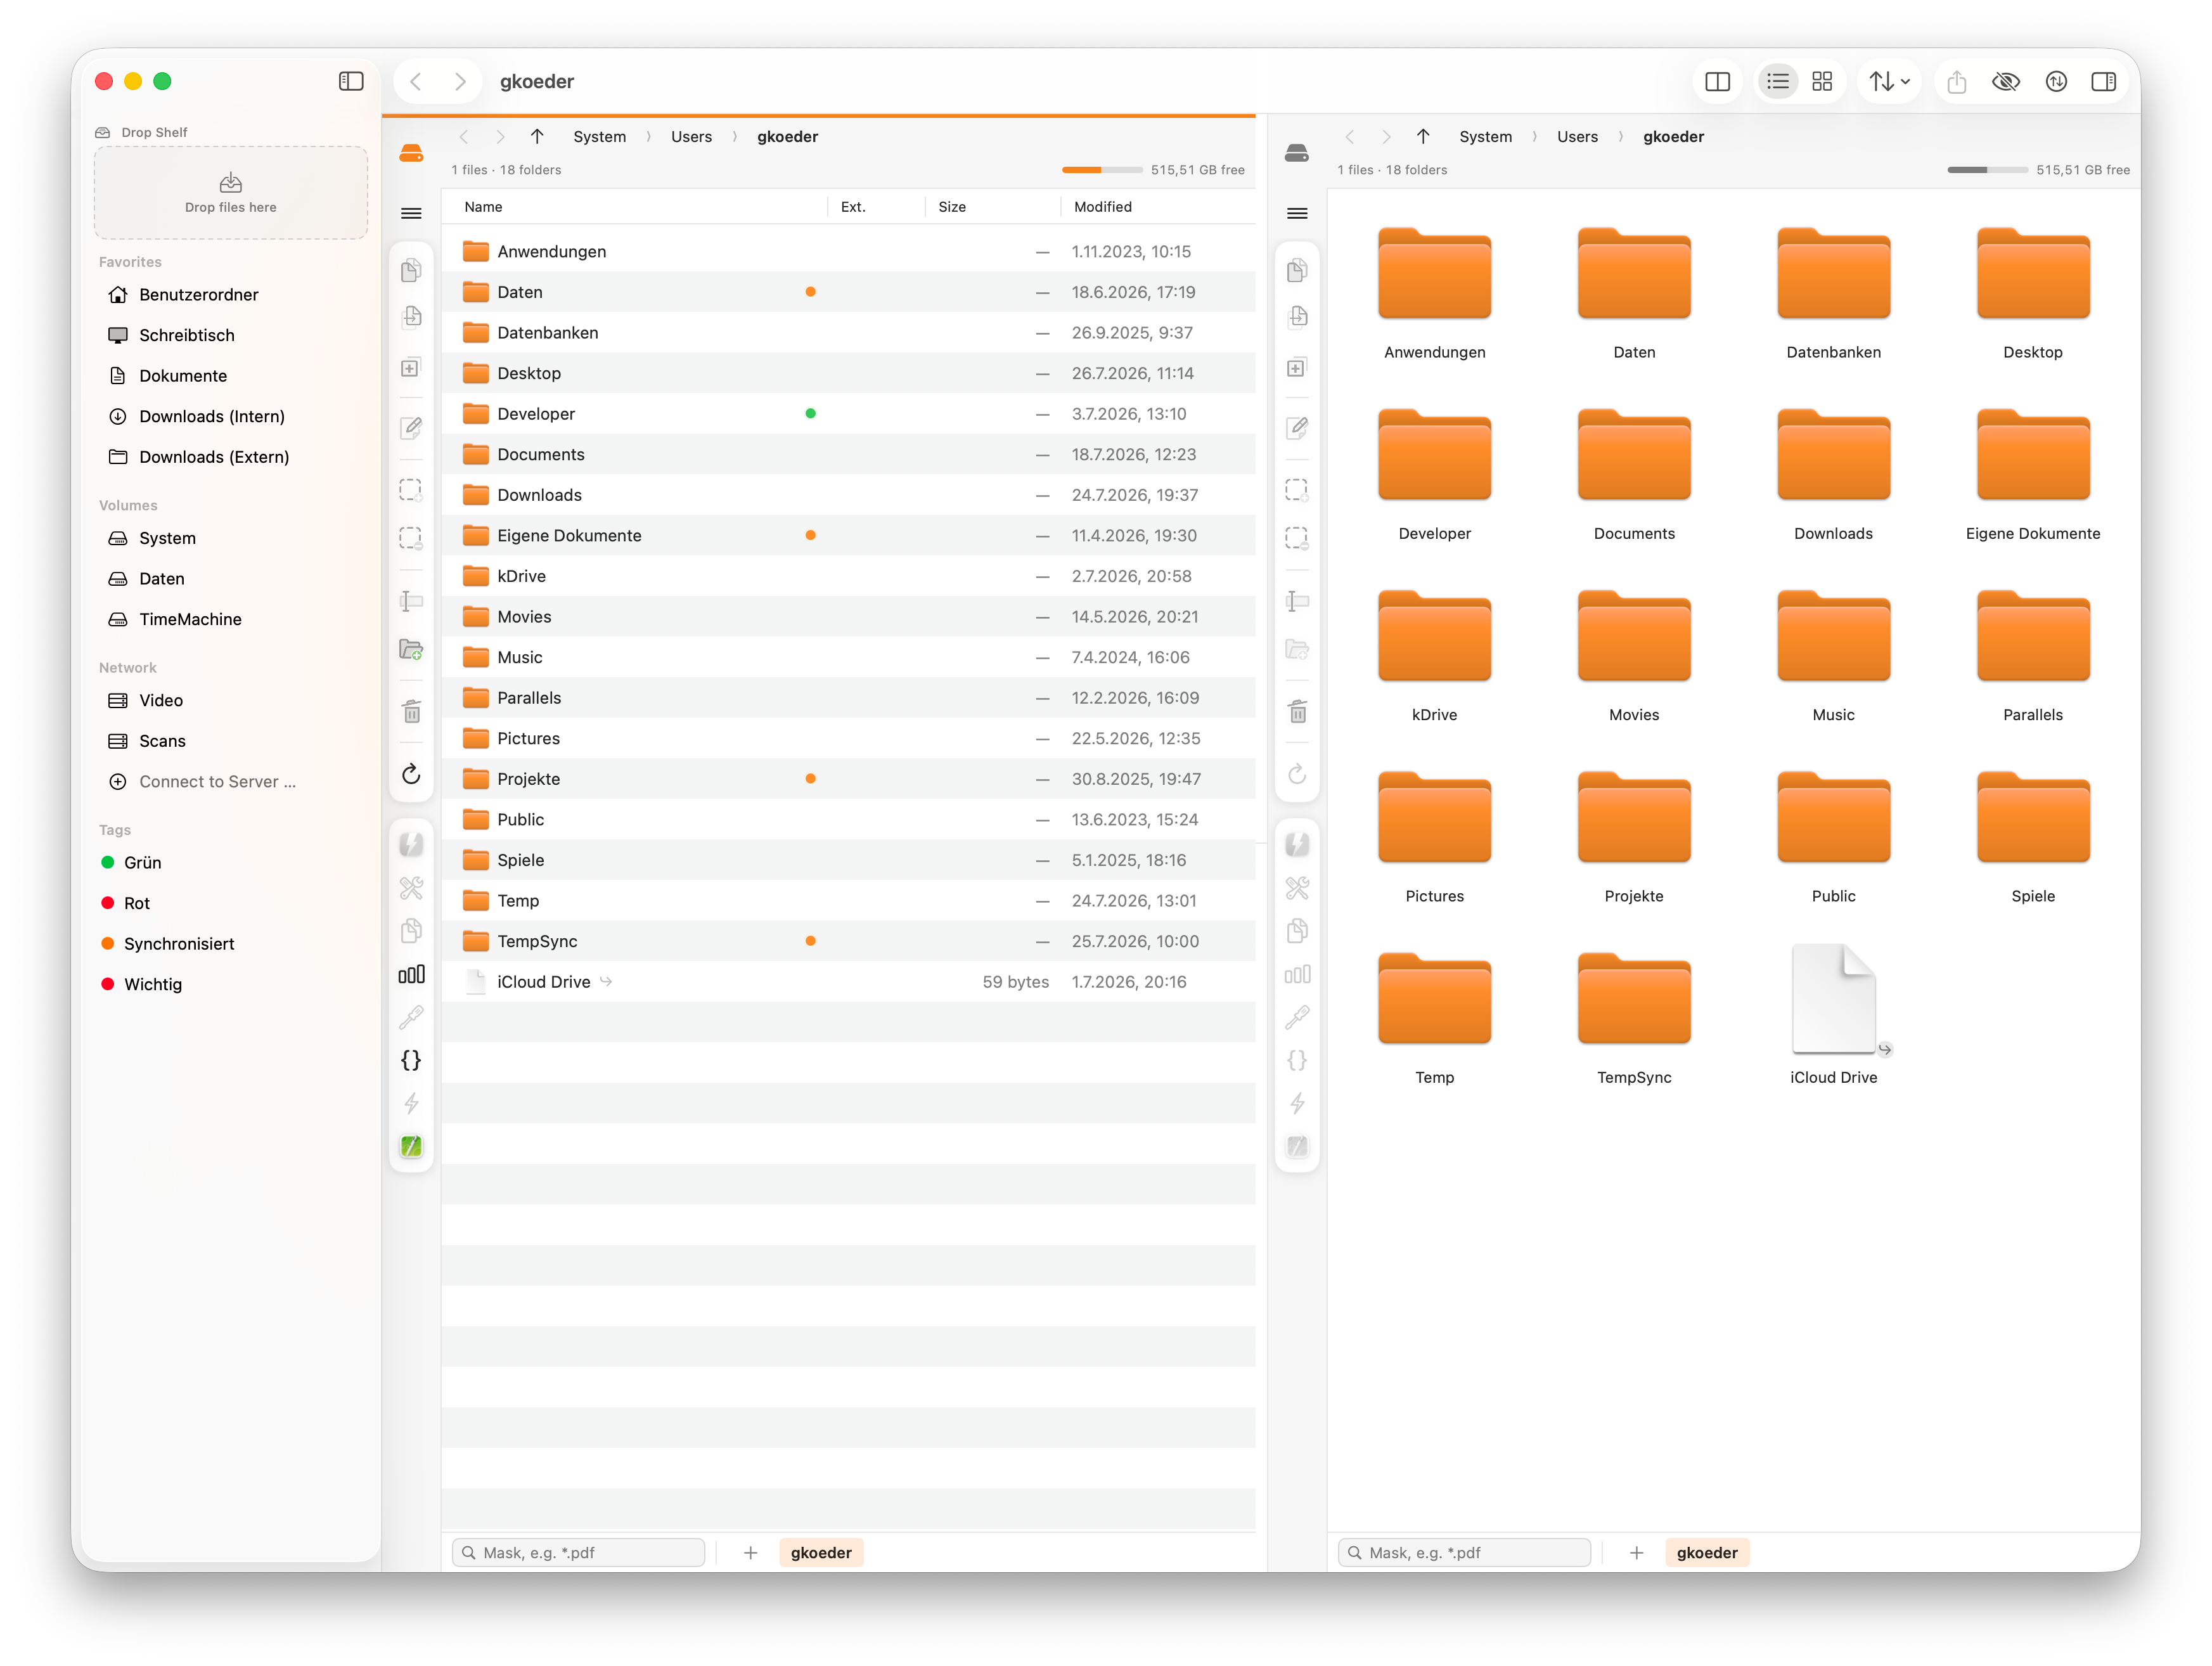Click the add-to-selection icon in left pane toolbar
2212x1666 pixels.
[x=411, y=490]
